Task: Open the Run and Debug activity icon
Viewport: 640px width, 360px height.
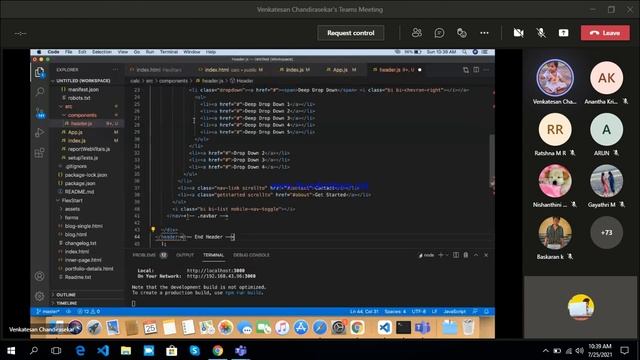Action: pyautogui.click(x=40, y=133)
